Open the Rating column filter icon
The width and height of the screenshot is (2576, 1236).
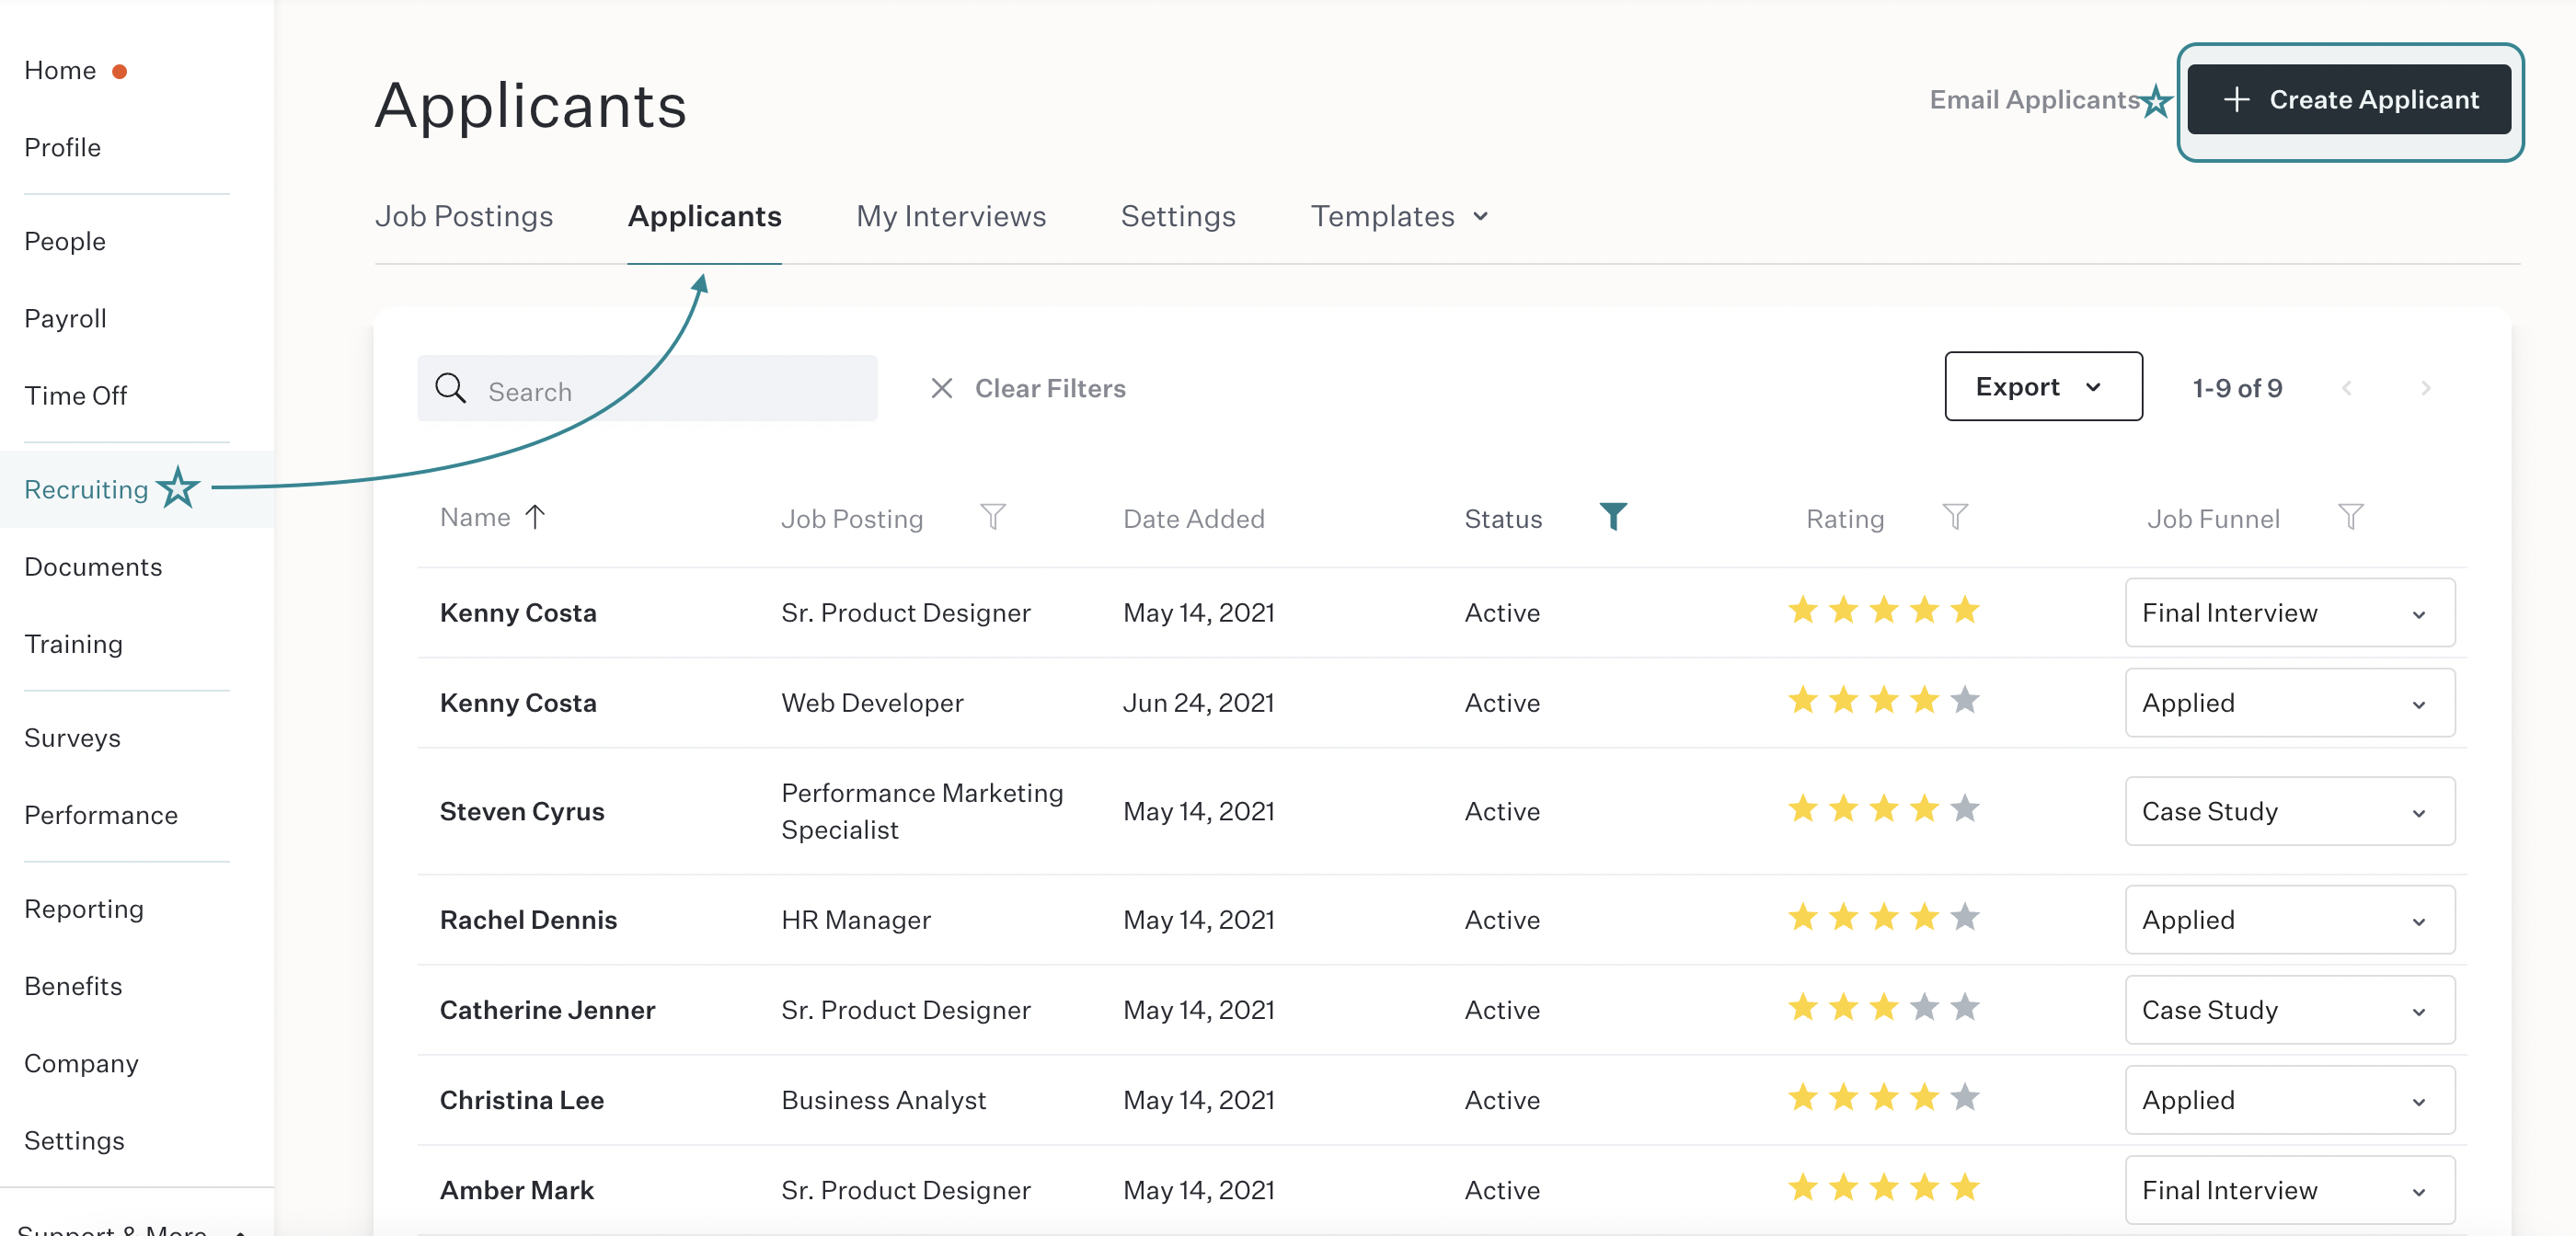coord(1955,517)
